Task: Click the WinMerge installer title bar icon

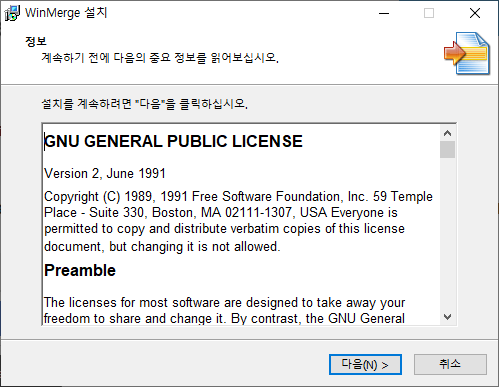Action: 12,13
